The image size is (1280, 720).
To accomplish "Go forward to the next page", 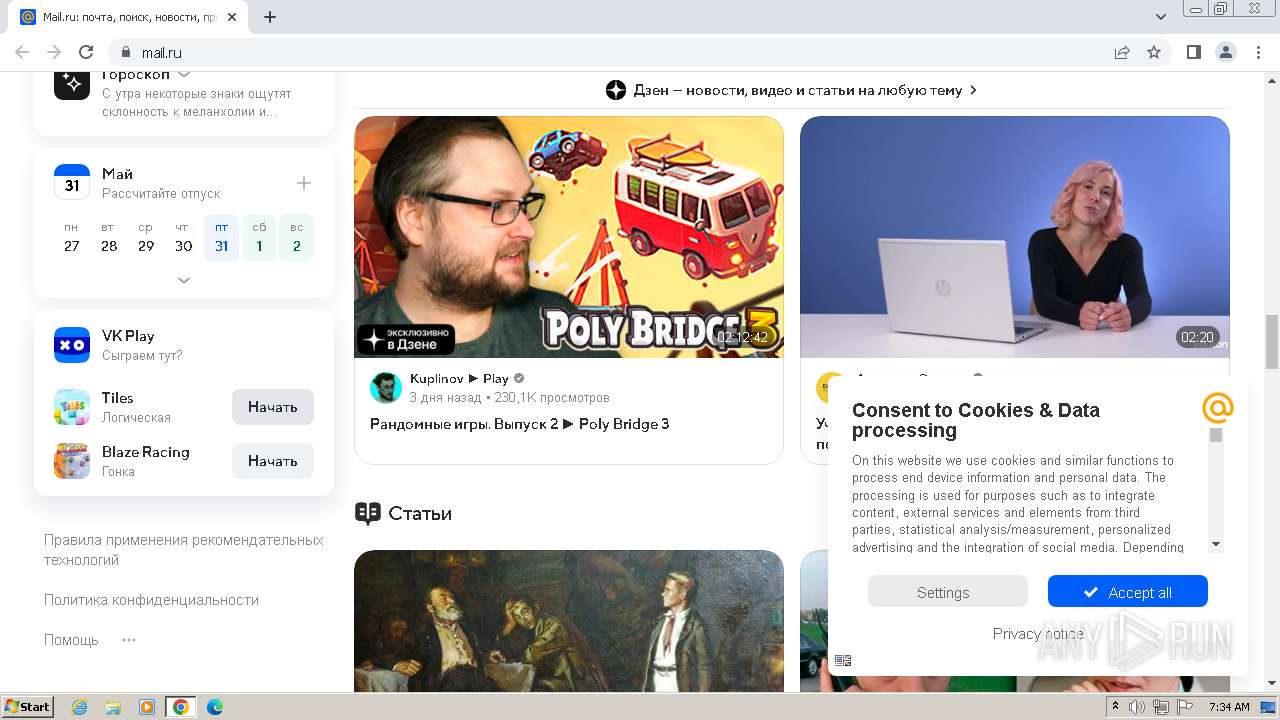I will click(x=54, y=52).
